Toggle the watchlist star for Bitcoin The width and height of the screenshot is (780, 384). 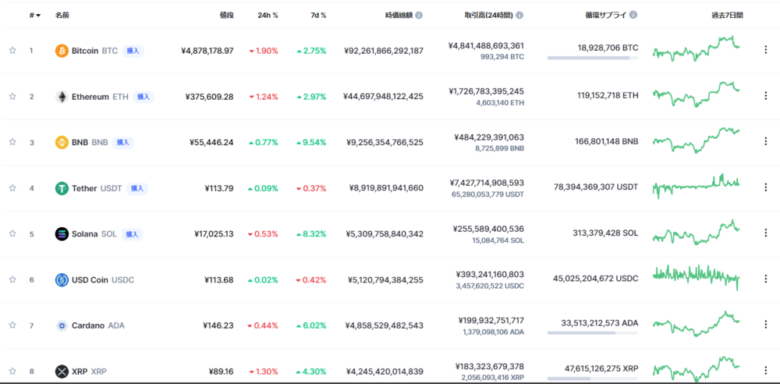pyautogui.click(x=12, y=50)
